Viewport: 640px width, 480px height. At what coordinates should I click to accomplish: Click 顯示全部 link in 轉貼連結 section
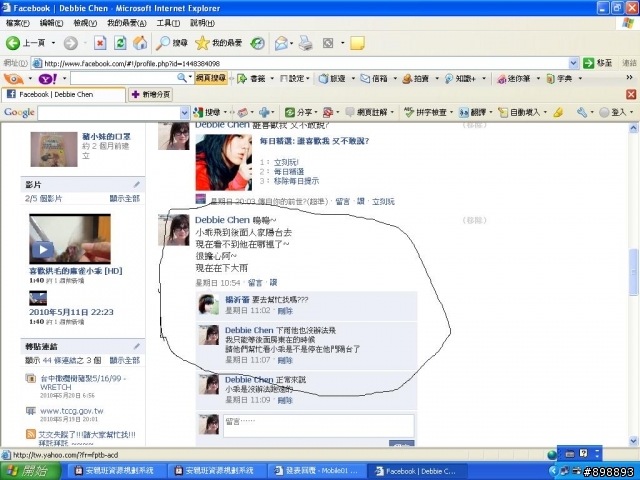pyautogui.click(x=124, y=360)
